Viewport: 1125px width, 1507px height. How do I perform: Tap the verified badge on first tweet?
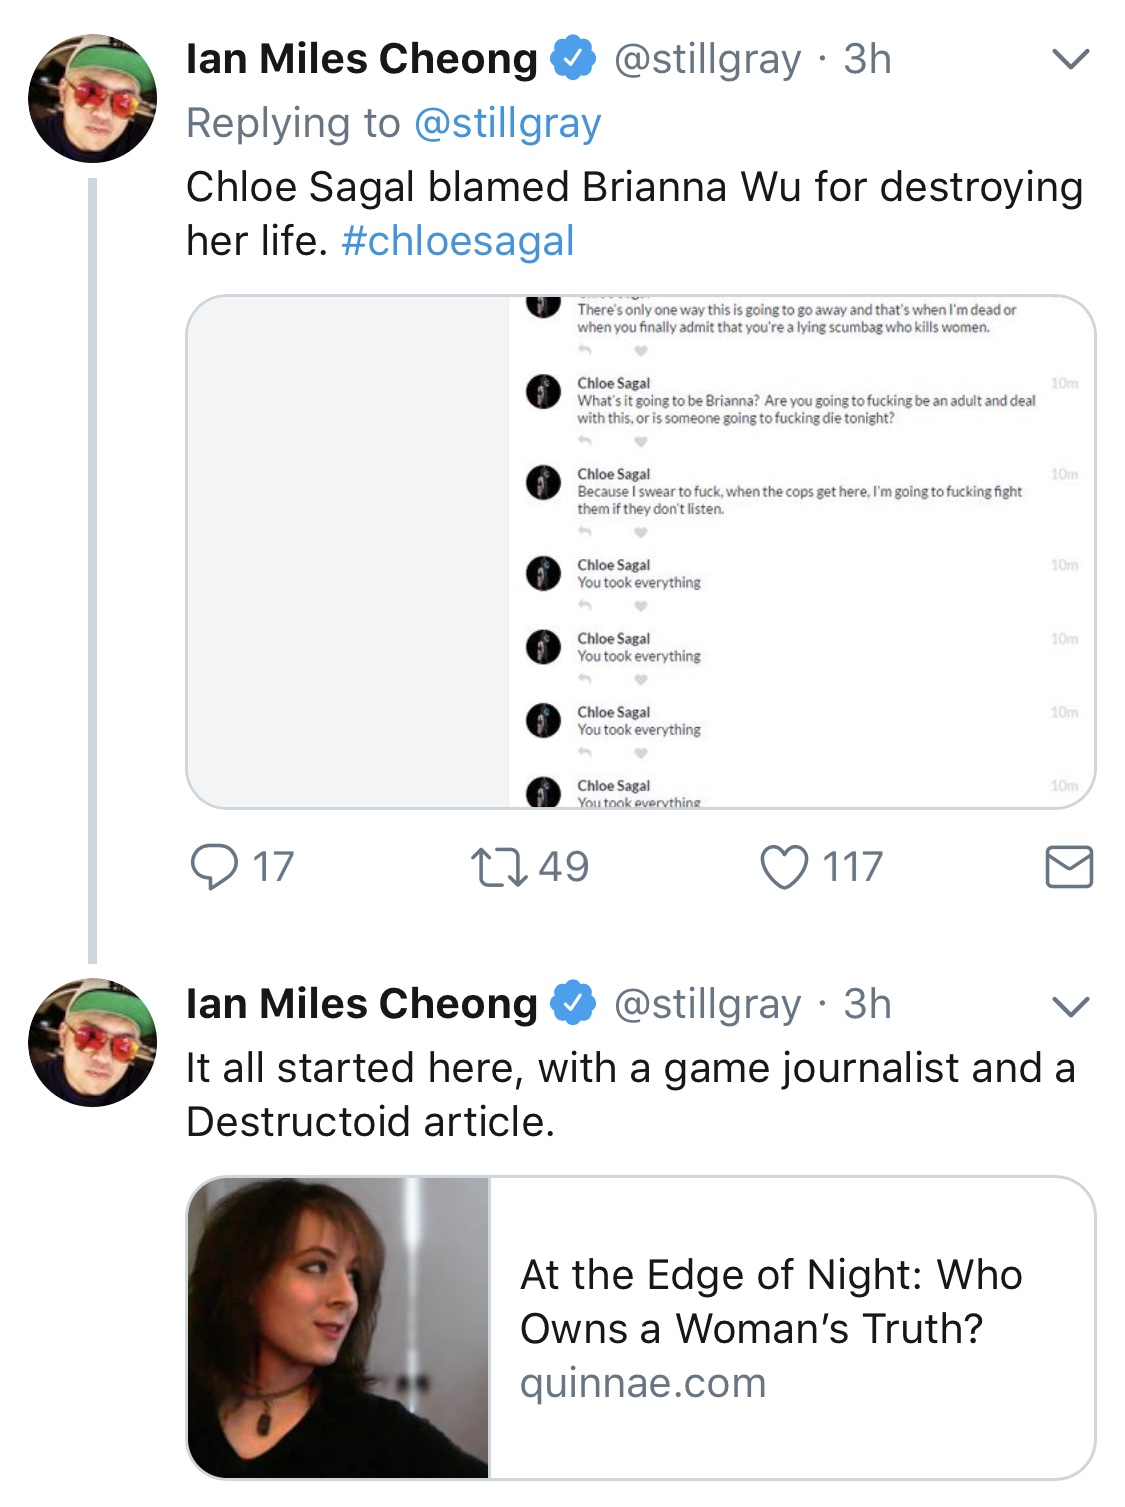point(573,59)
